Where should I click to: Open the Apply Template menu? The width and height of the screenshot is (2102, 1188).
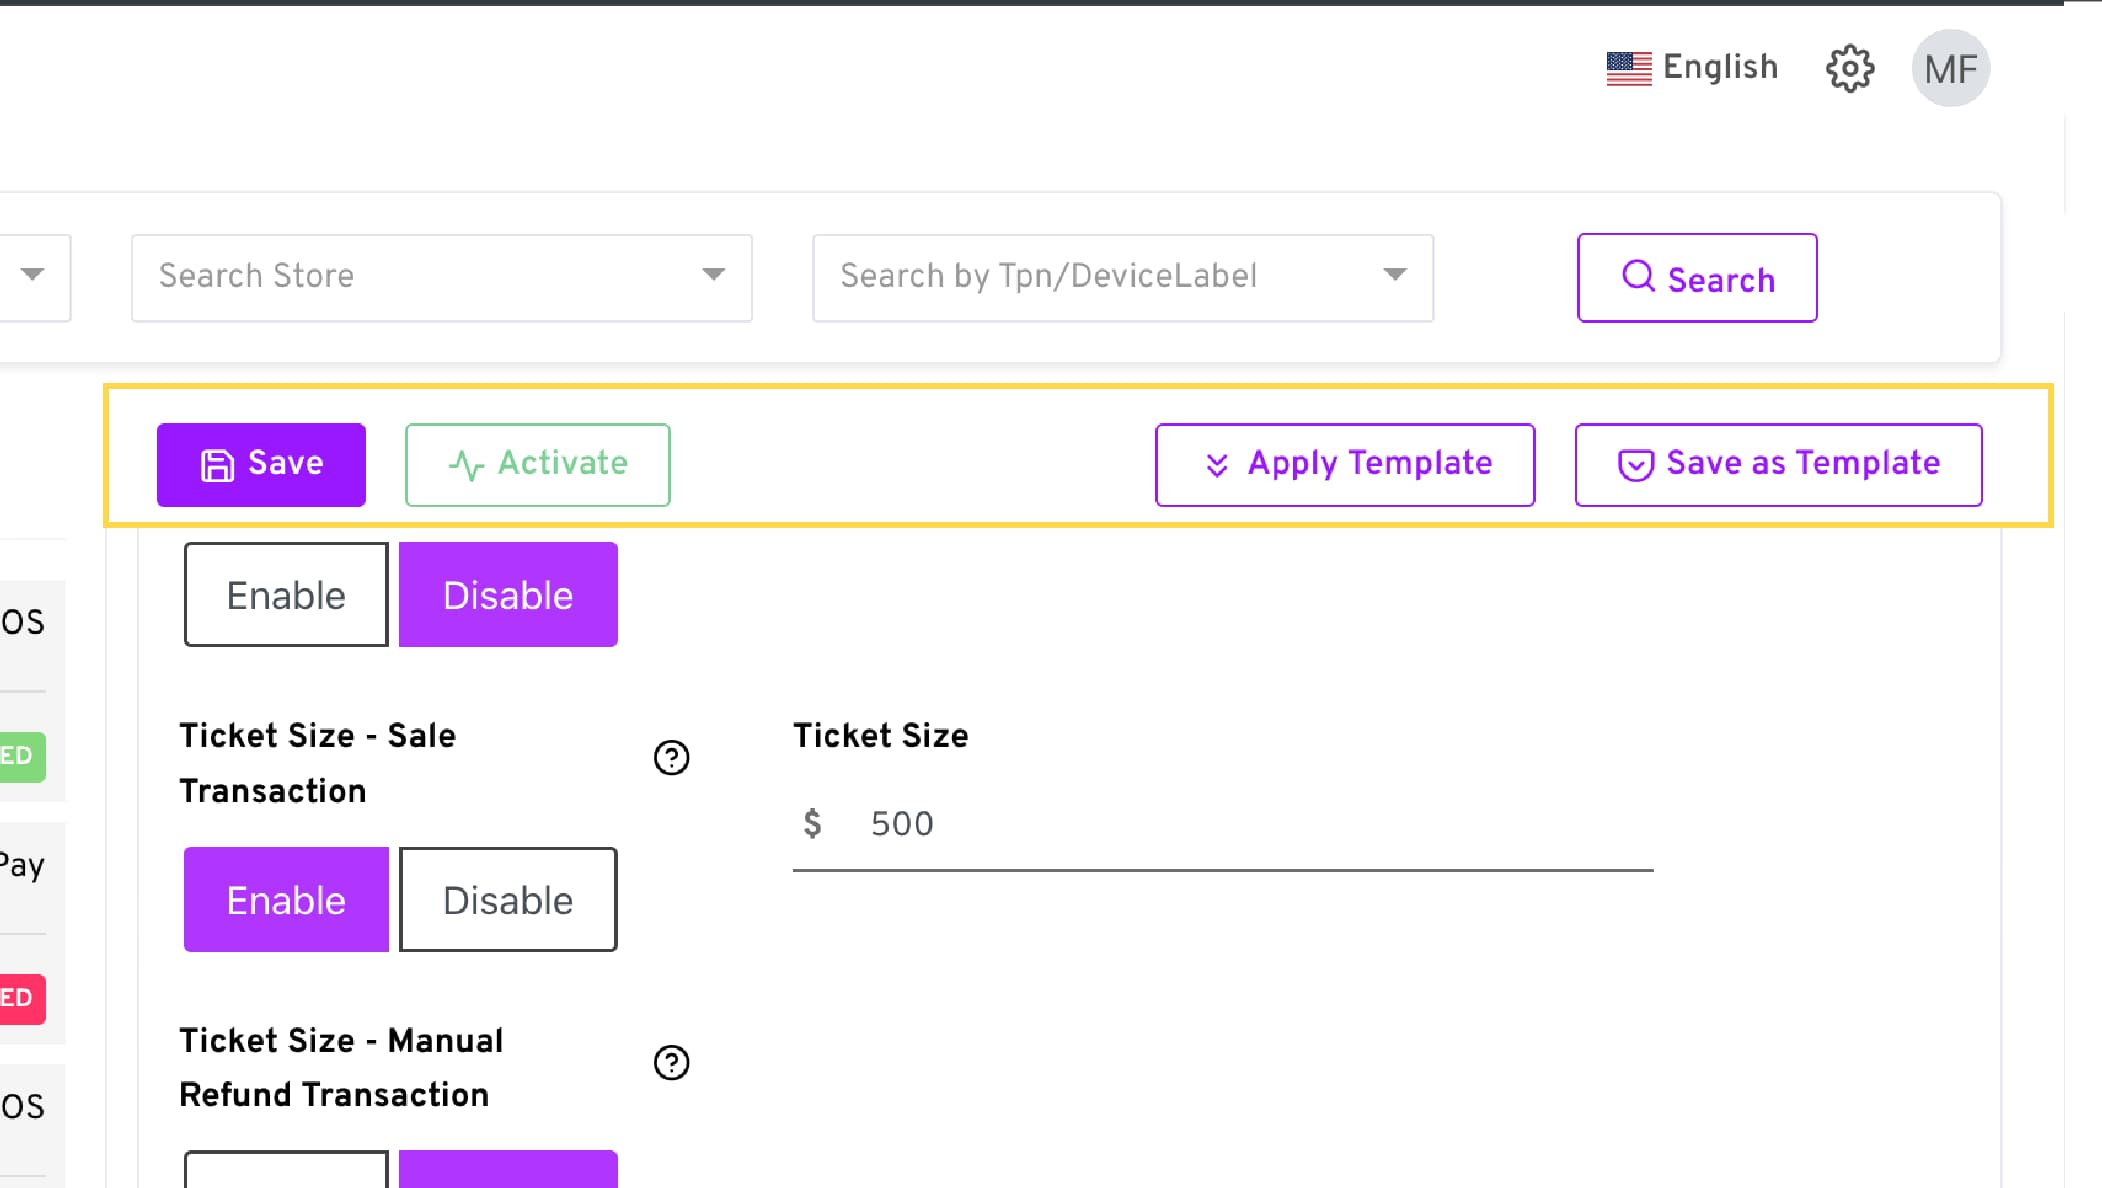tap(1344, 464)
